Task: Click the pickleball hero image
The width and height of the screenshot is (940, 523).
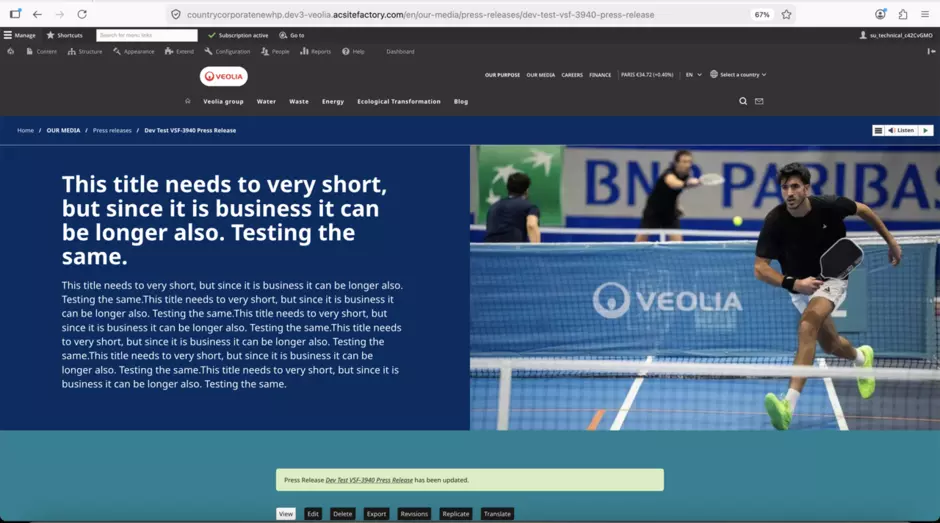Action: coord(704,288)
